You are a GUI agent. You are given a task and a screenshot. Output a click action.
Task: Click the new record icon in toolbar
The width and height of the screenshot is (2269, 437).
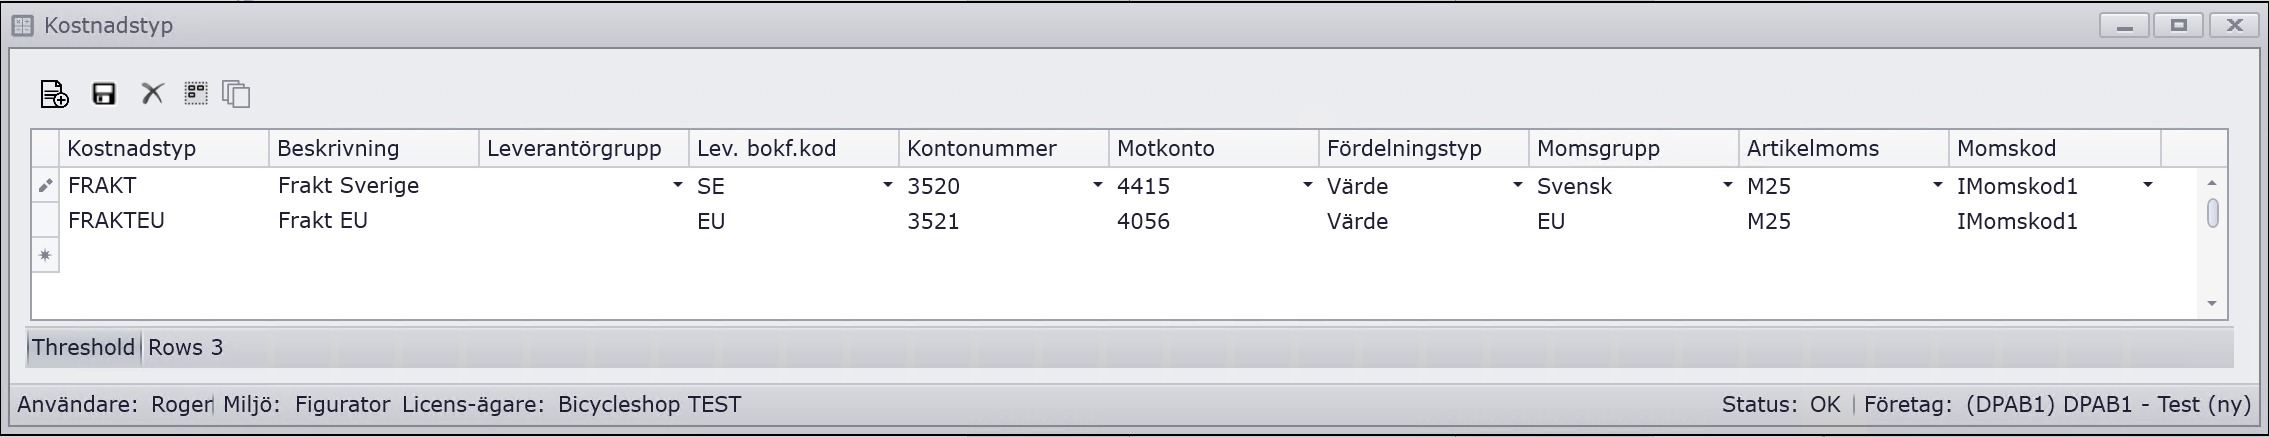pyautogui.click(x=54, y=94)
